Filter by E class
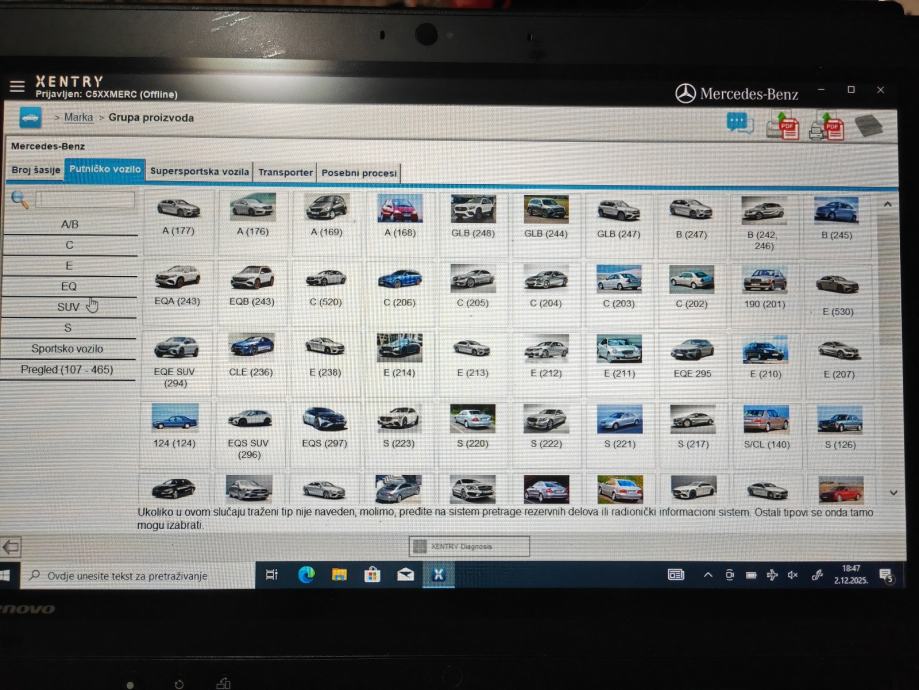This screenshot has width=919, height=690. [69, 266]
